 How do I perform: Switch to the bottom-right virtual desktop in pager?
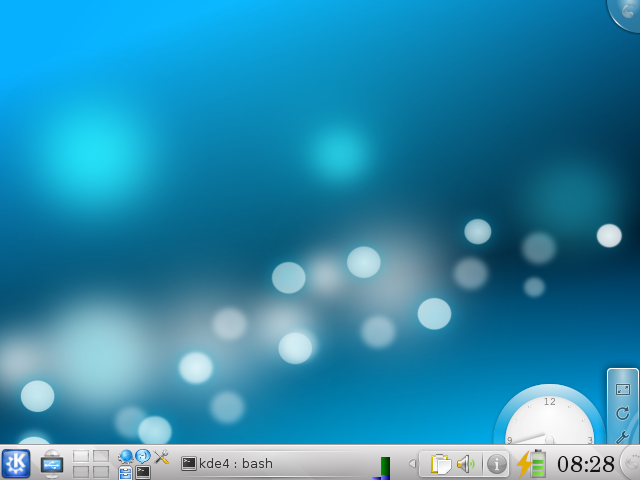(101, 472)
